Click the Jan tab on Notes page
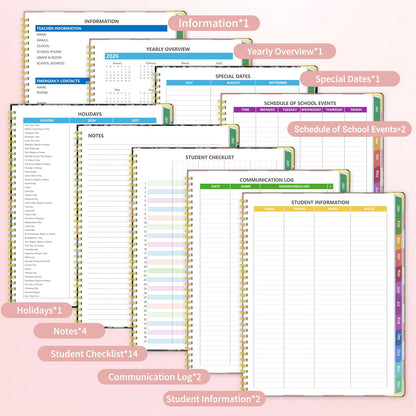The height and width of the screenshot is (416, 416). click(x=233, y=137)
